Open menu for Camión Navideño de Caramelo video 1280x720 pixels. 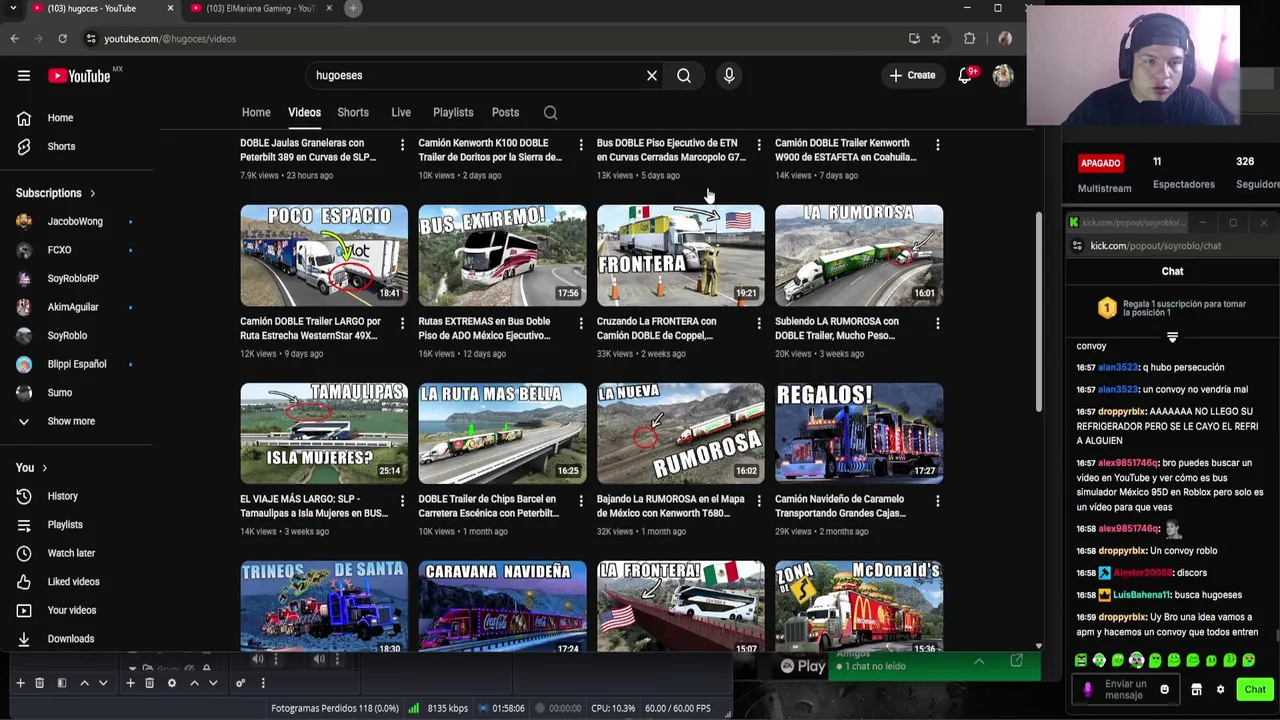click(937, 501)
